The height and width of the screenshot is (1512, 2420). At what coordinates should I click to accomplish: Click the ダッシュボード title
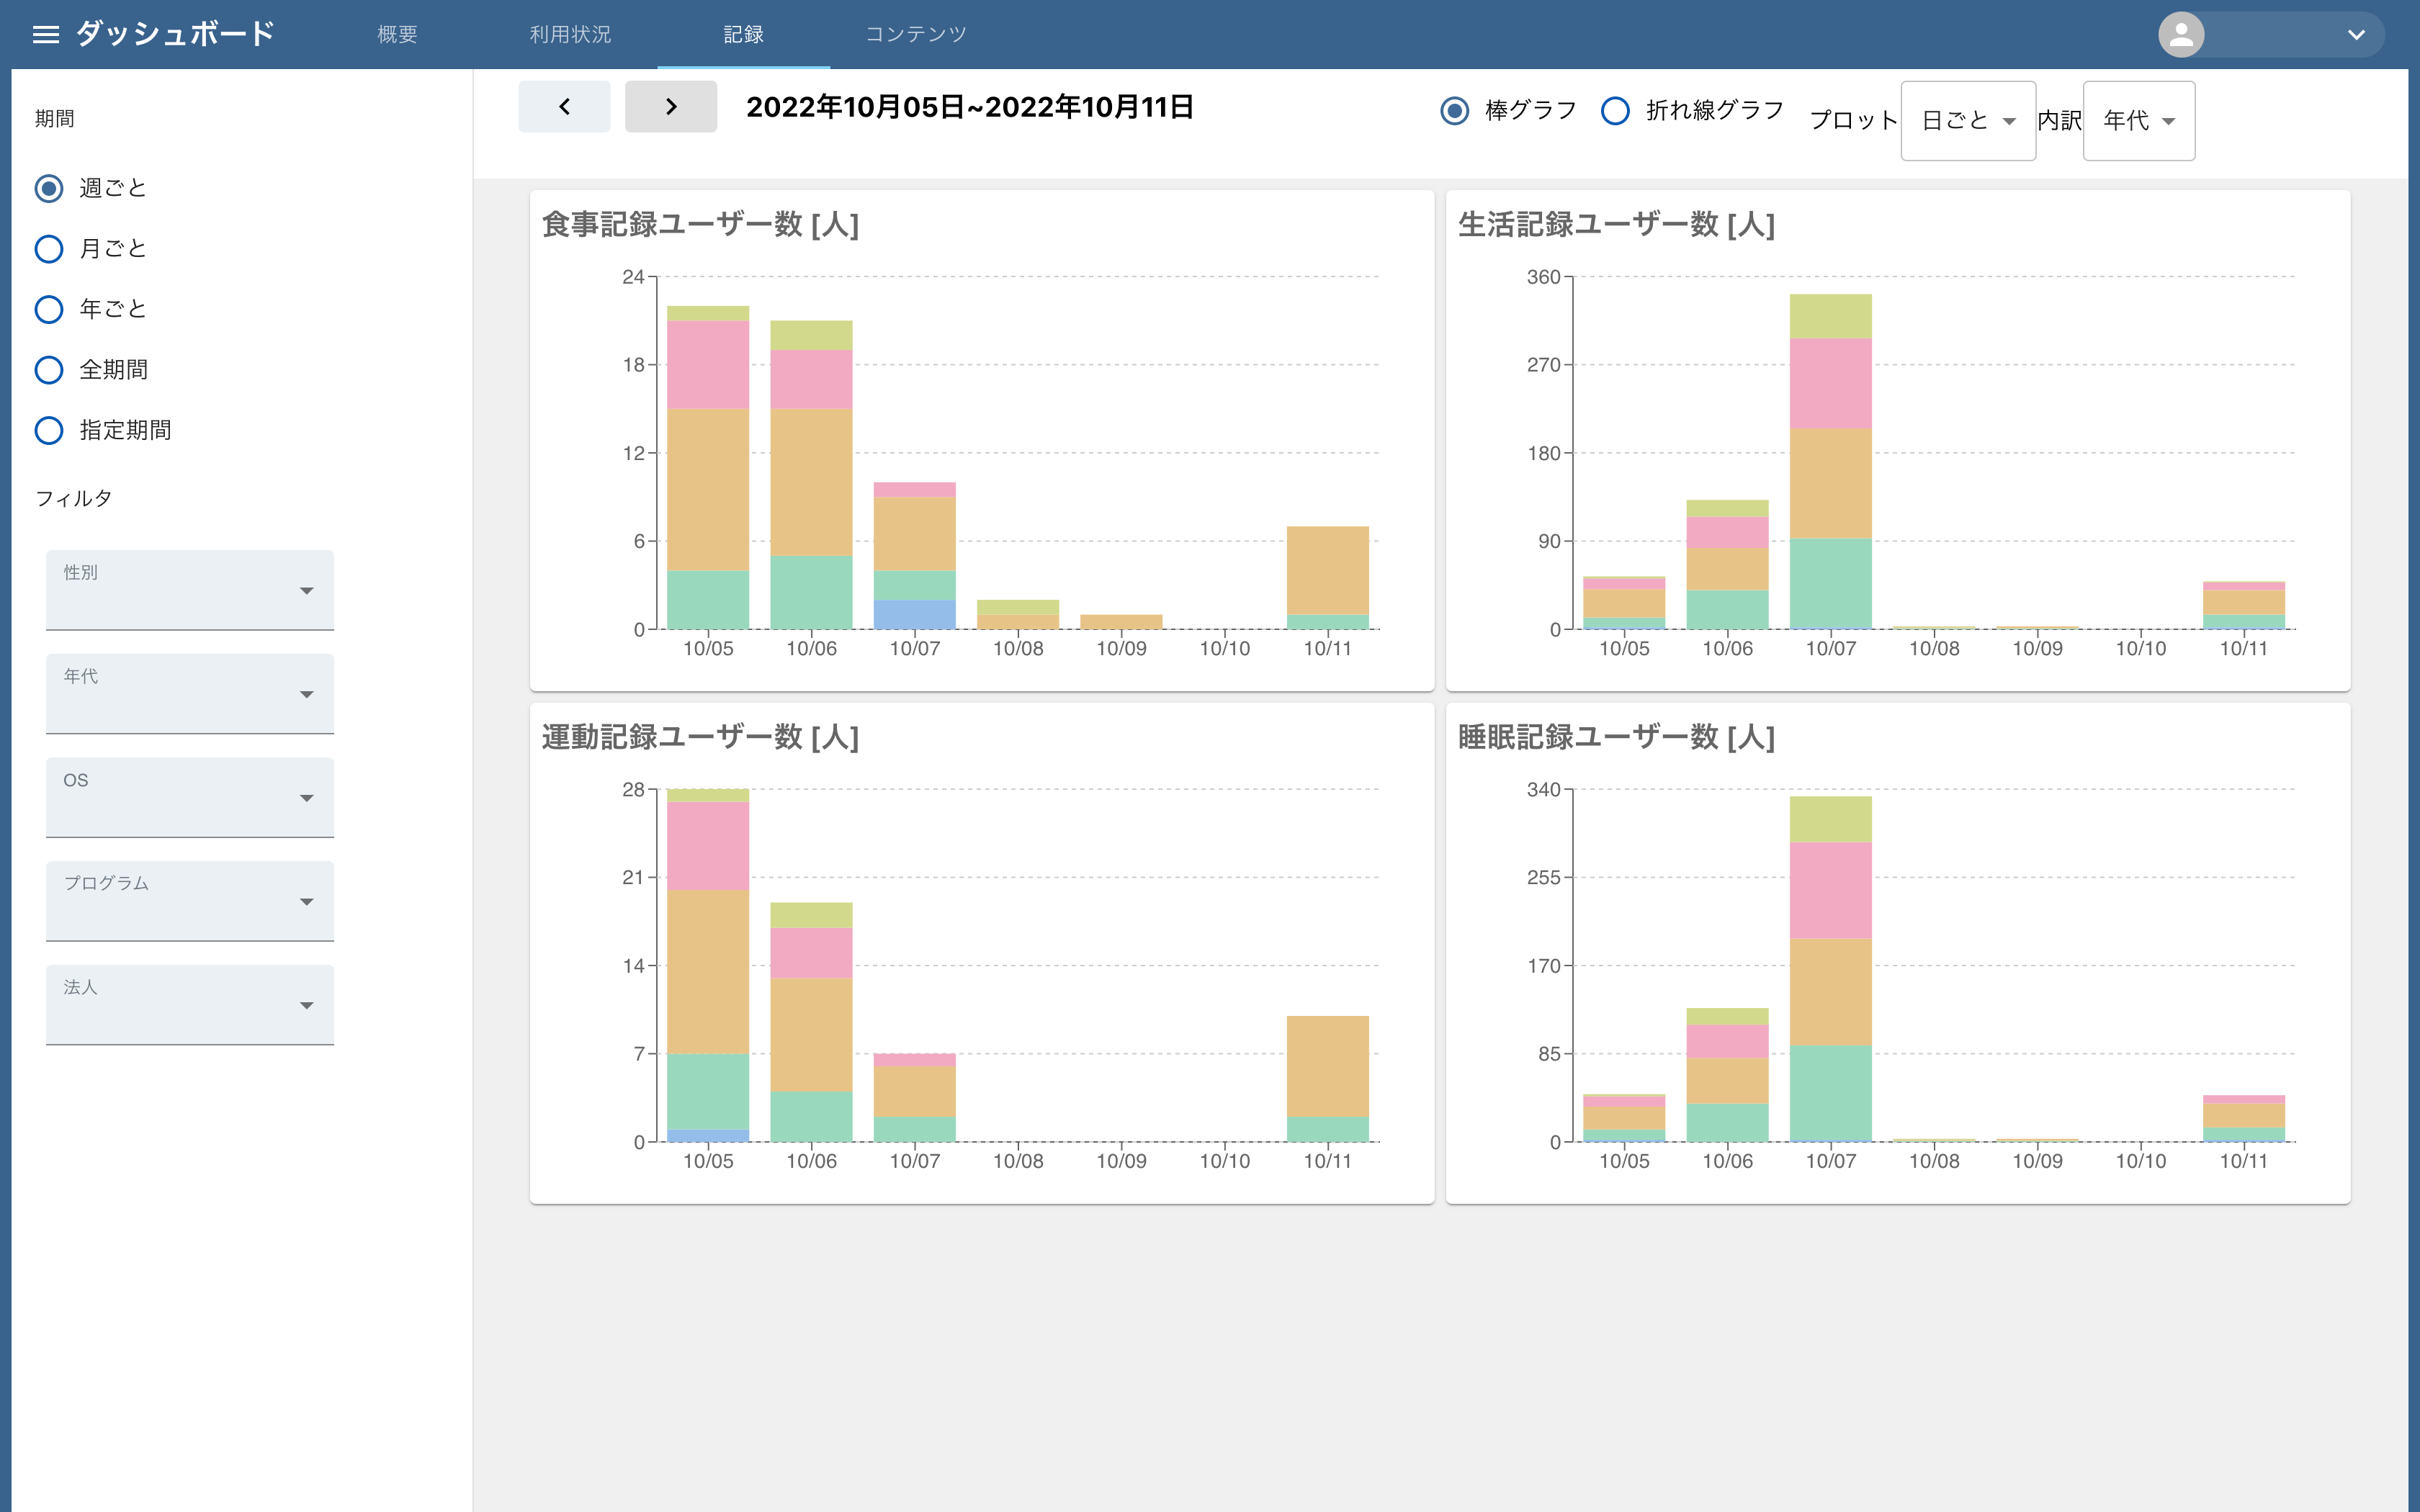coord(175,35)
